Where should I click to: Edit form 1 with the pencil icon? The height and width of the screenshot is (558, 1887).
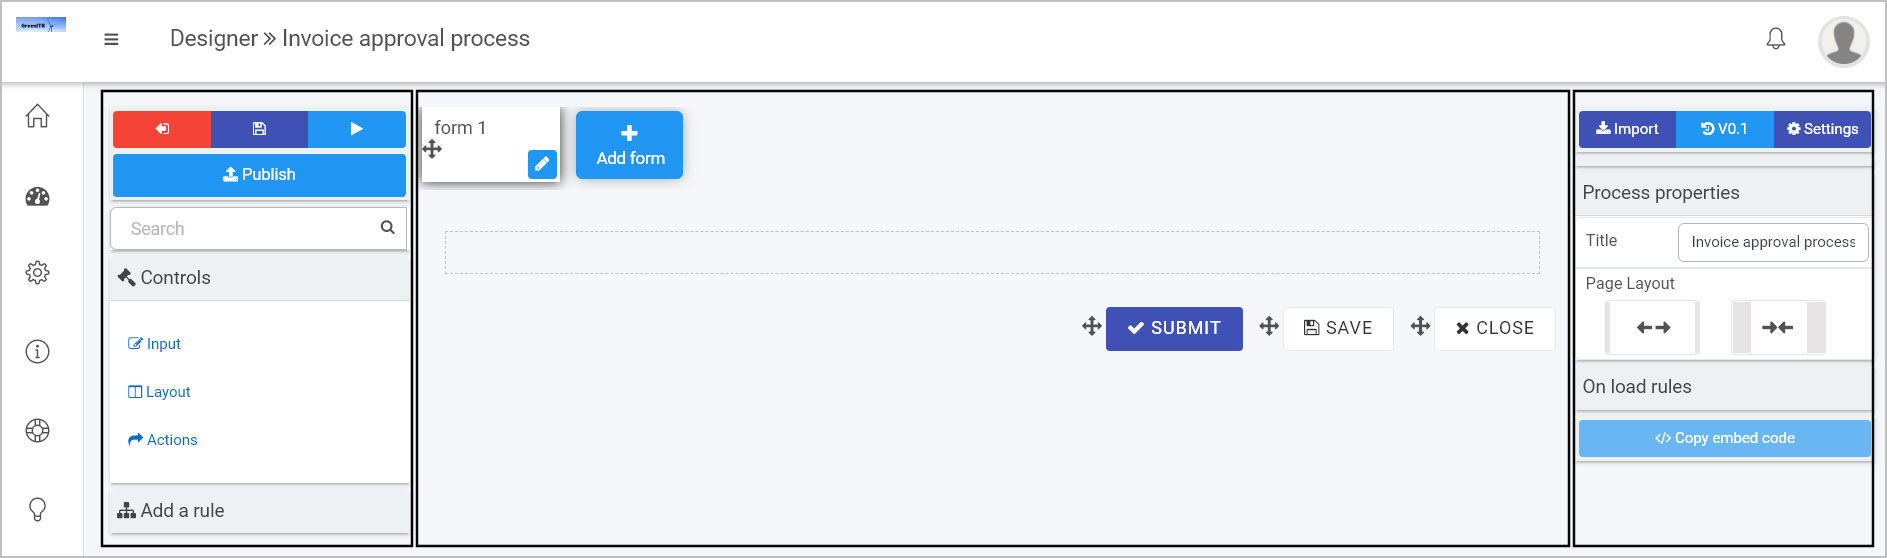coord(542,164)
